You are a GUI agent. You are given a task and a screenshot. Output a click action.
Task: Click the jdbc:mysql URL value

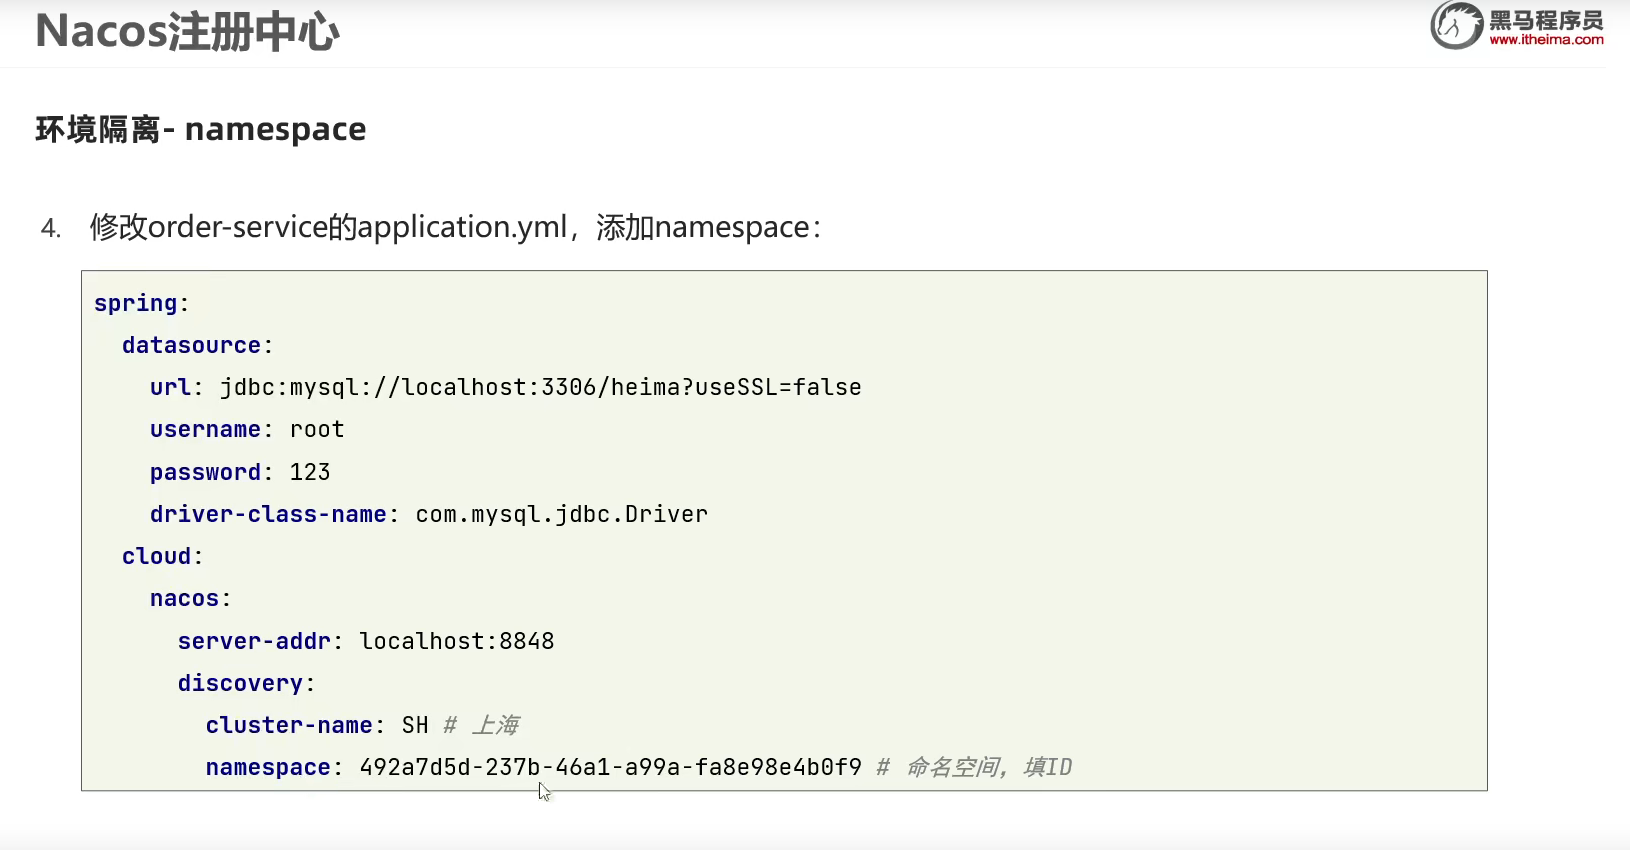point(541,388)
